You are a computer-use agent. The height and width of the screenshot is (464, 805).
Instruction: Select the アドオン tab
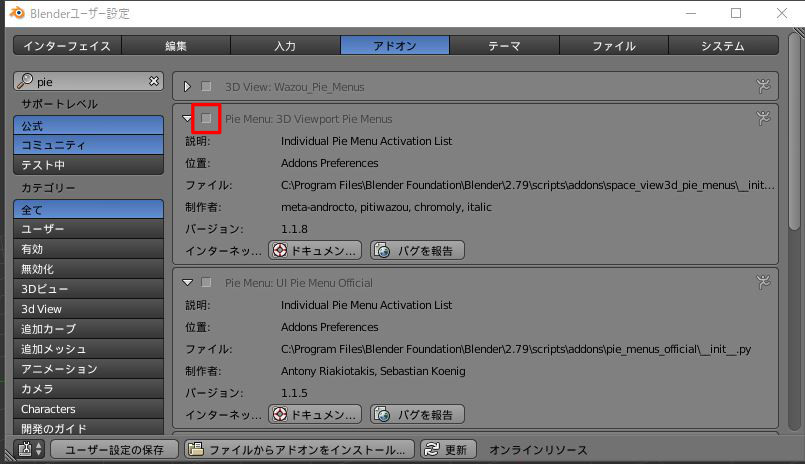tap(395, 46)
